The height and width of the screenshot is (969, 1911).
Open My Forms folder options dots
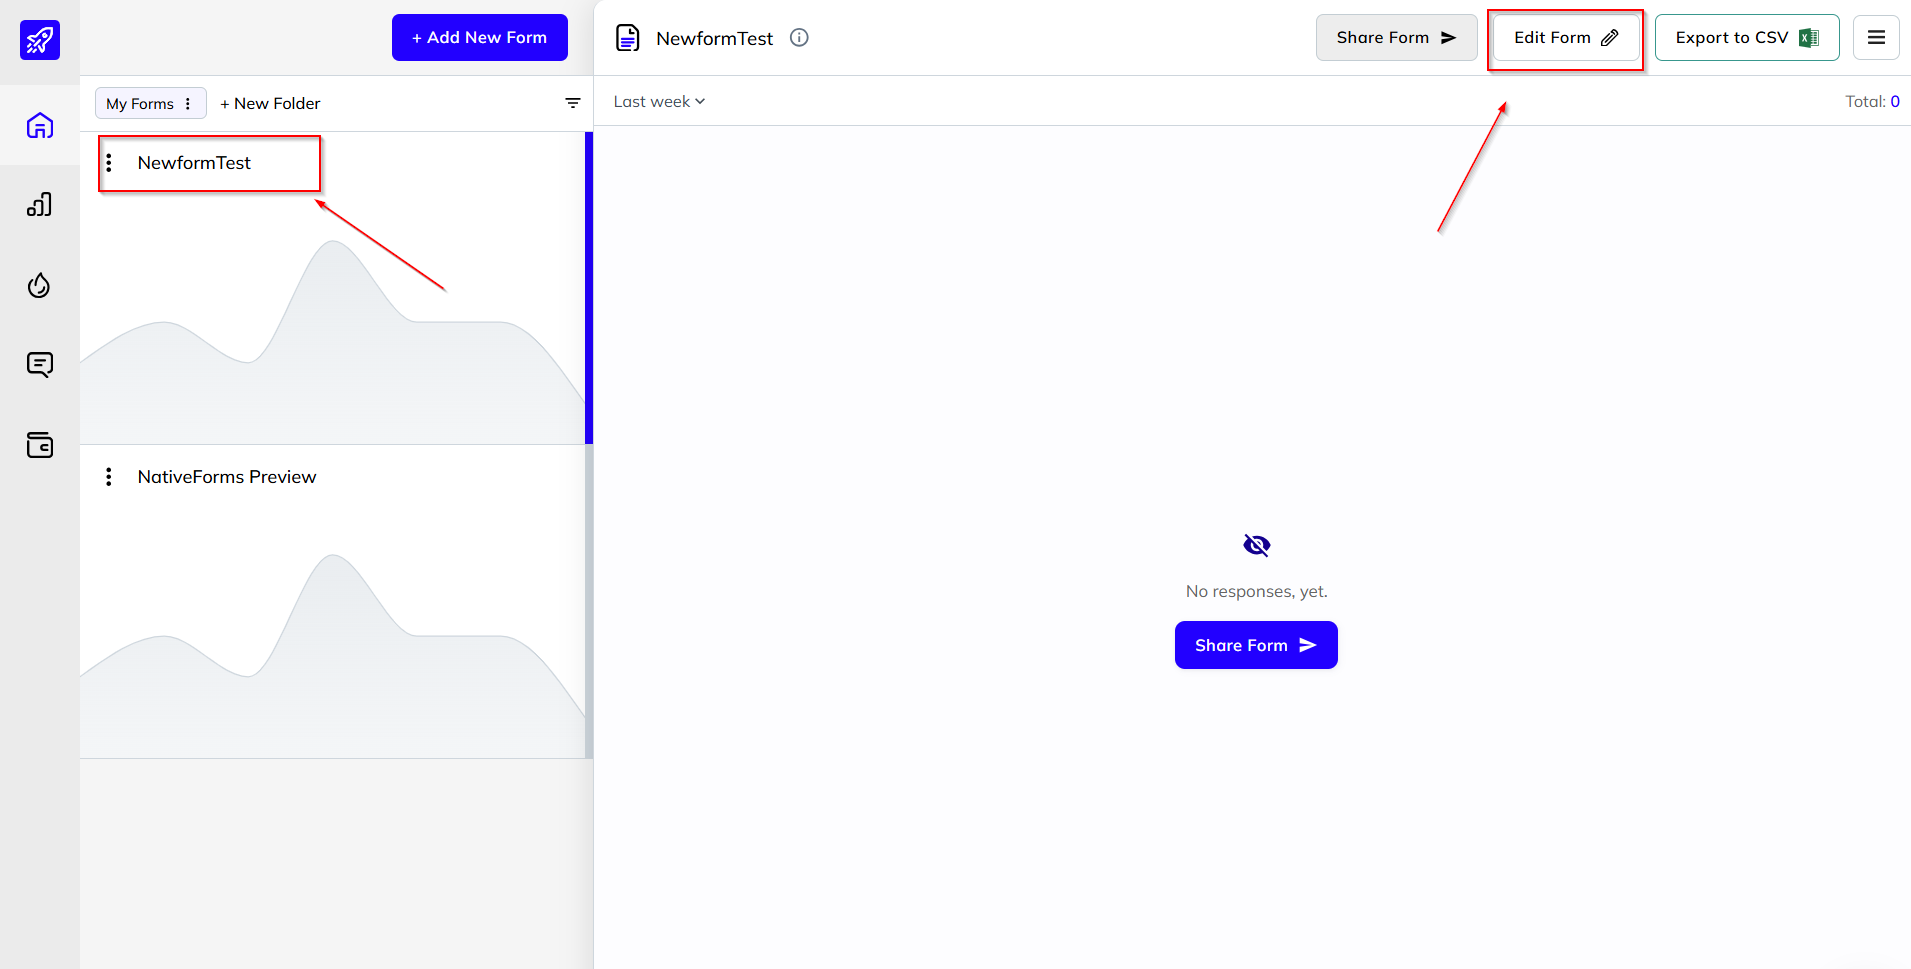(188, 103)
